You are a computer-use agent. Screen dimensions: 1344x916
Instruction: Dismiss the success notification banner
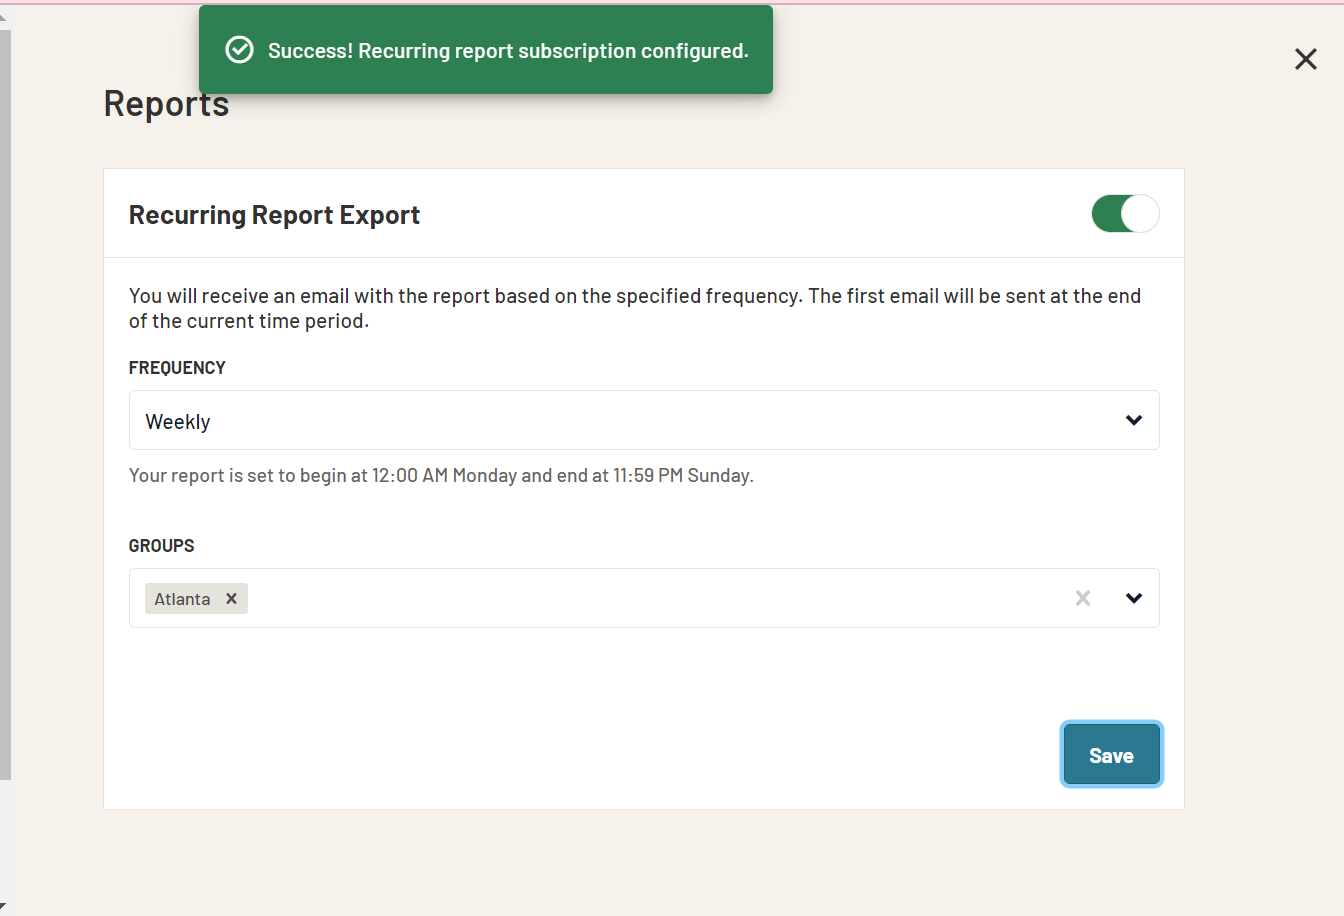coord(486,49)
